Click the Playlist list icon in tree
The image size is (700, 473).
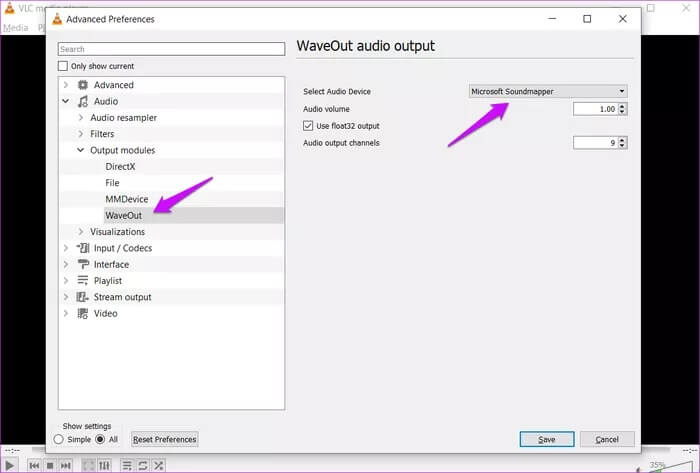point(83,281)
